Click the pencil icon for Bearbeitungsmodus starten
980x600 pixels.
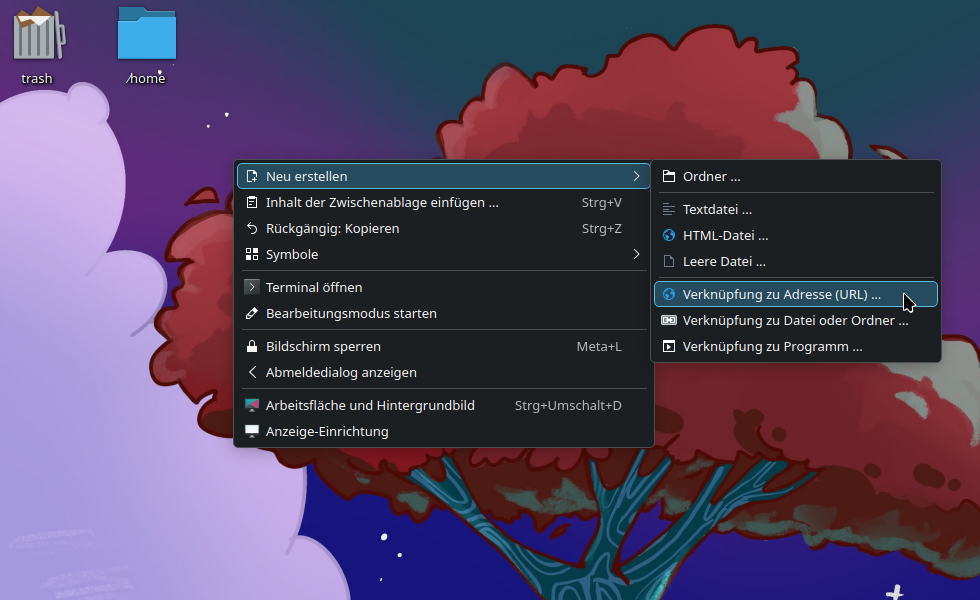pyautogui.click(x=251, y=313)
